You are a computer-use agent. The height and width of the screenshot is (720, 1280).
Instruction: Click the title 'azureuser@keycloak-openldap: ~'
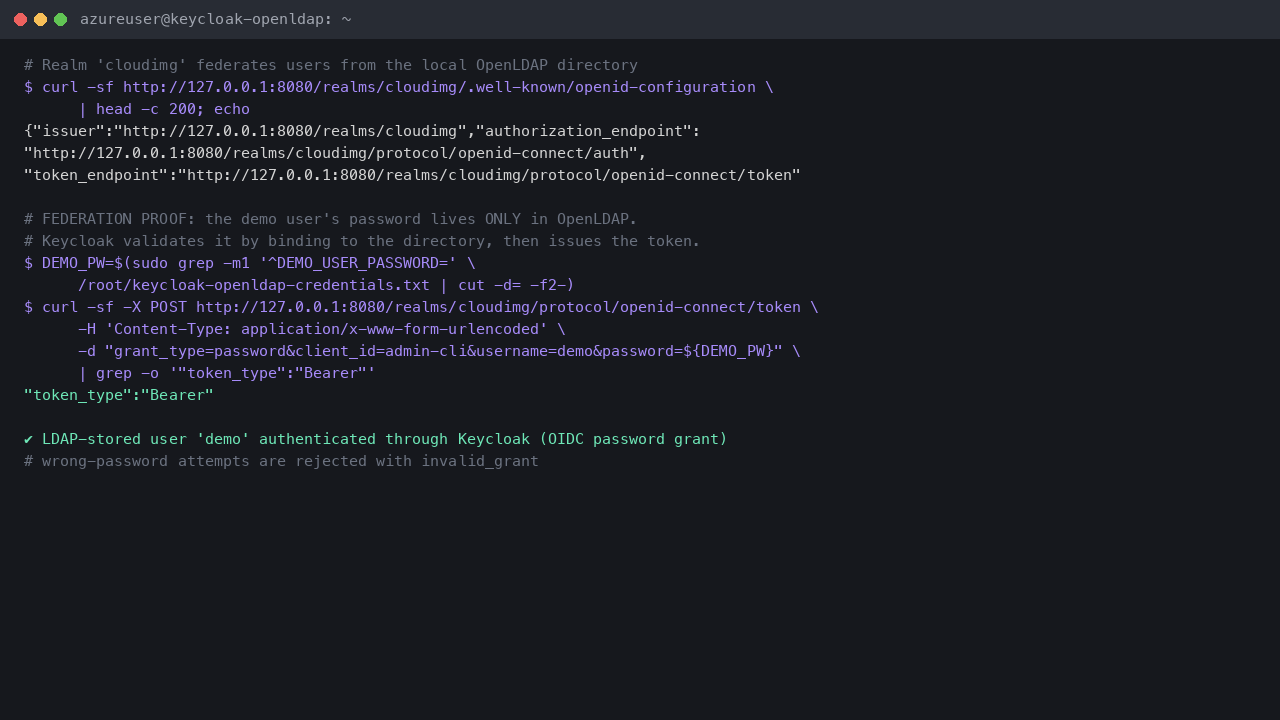click(x=216, y=19)
